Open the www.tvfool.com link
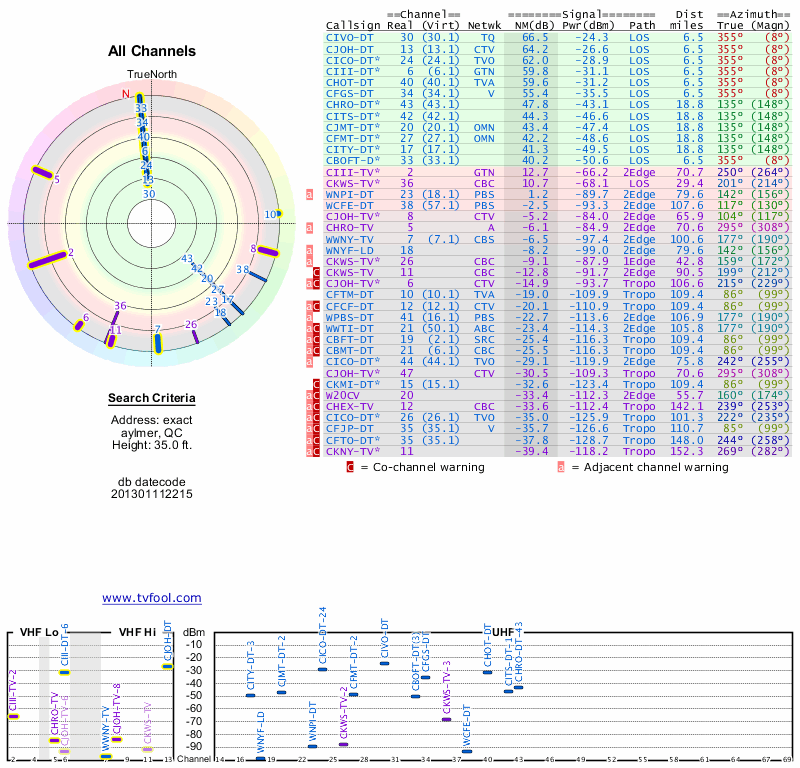800x768 pixels. (151, 598)
